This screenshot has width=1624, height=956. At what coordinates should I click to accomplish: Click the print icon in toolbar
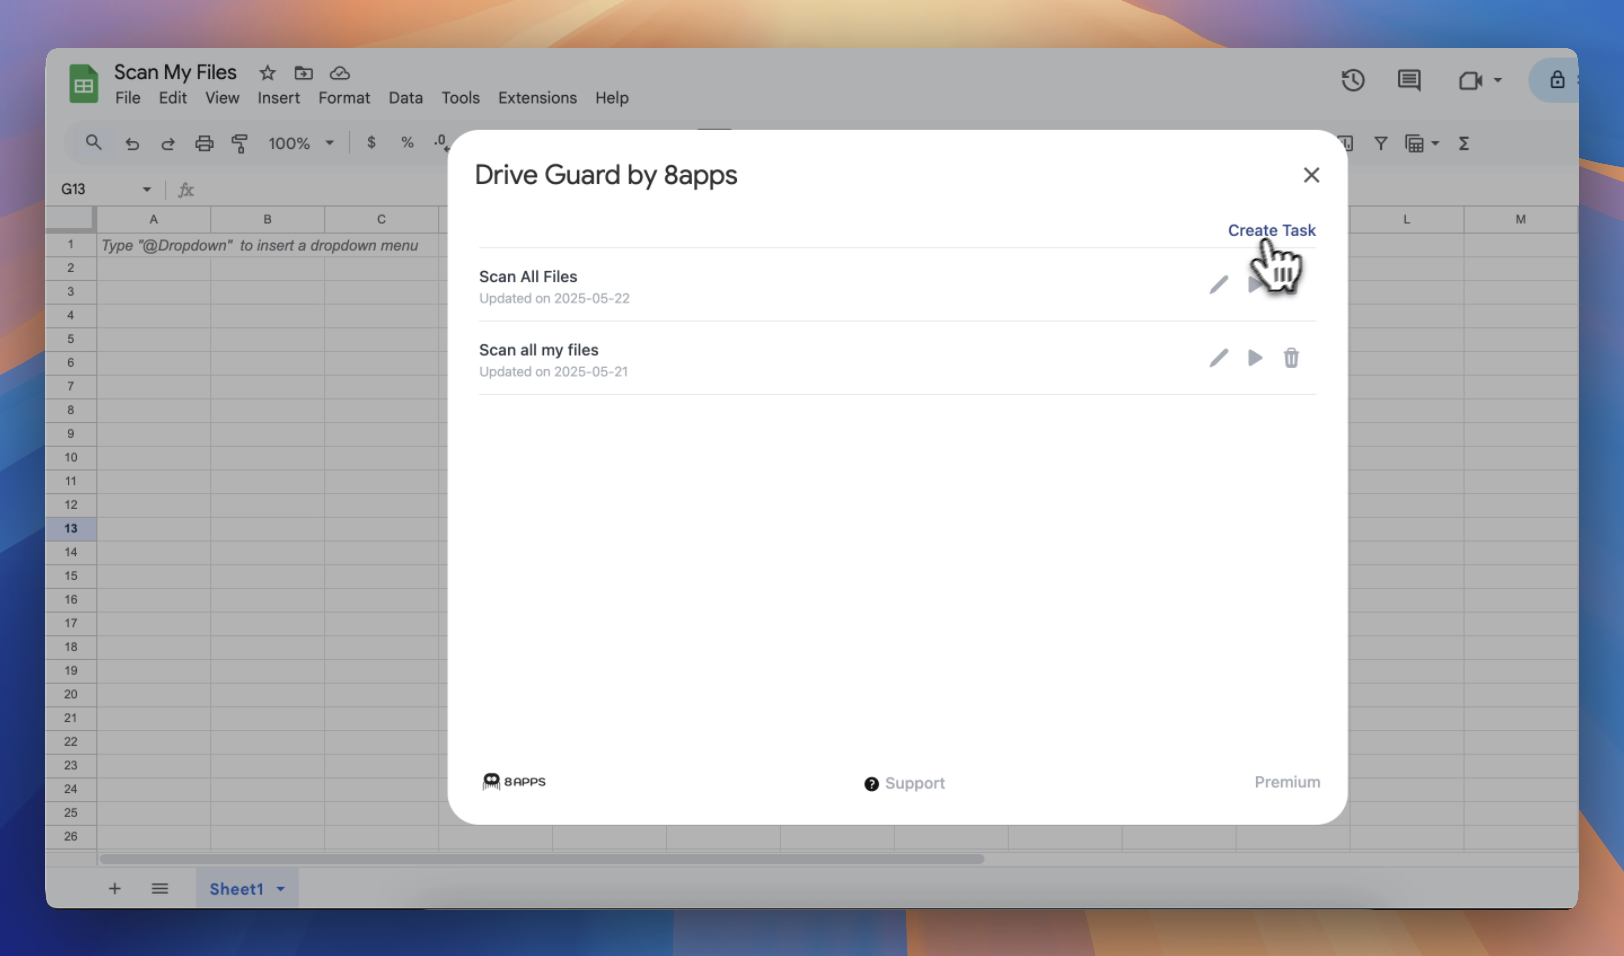(x=204, y=143)
